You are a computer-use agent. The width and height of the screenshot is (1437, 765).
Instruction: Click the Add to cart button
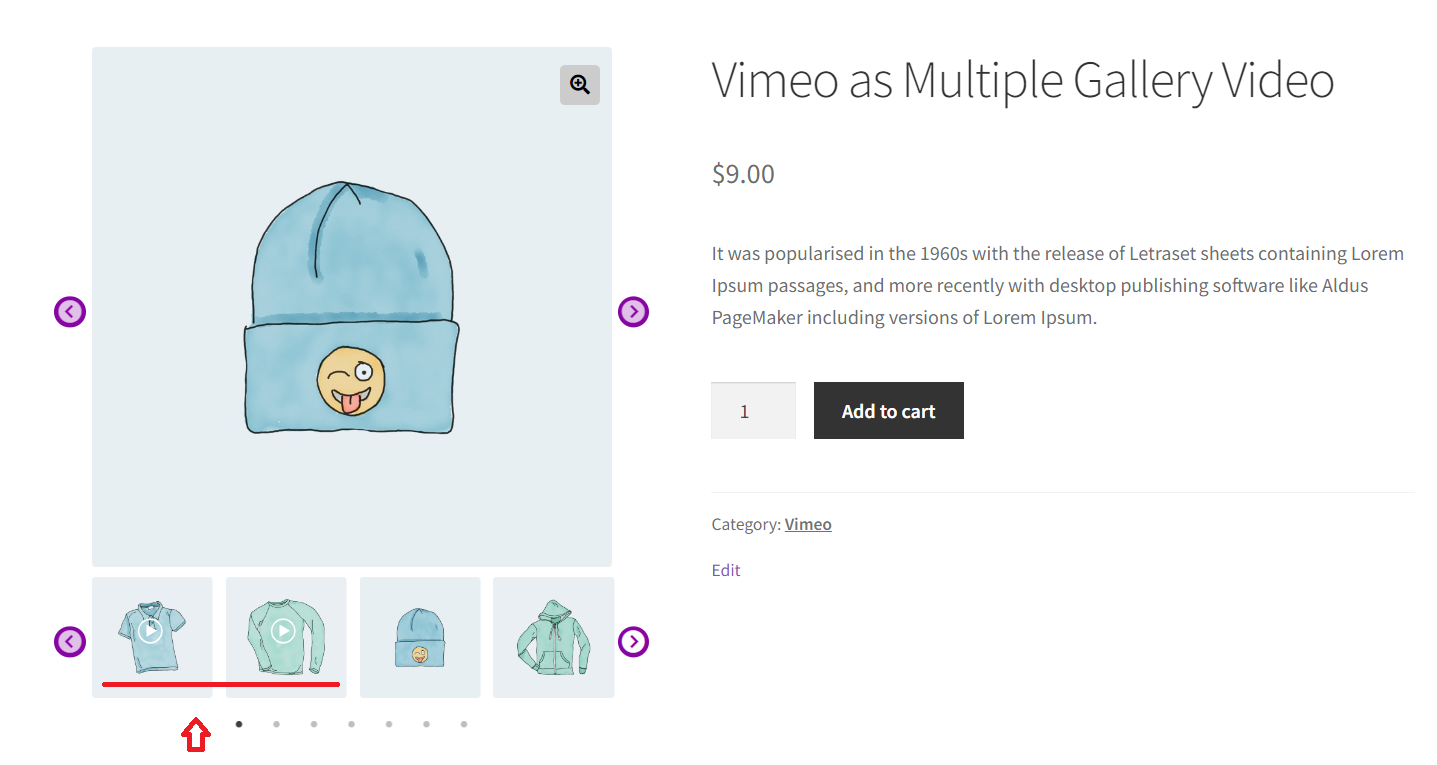[x=888, y=410]
